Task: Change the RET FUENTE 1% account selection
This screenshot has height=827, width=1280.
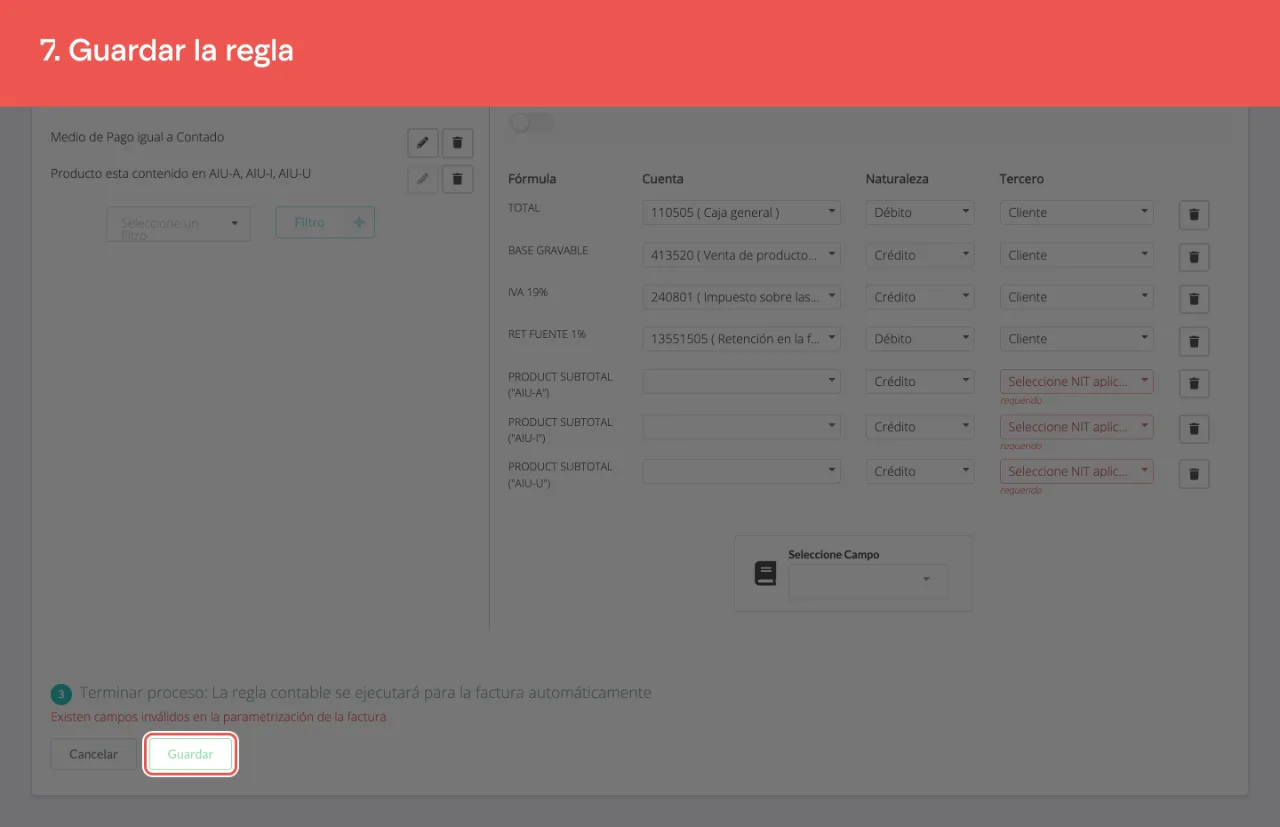Action: tap(742, 339)
